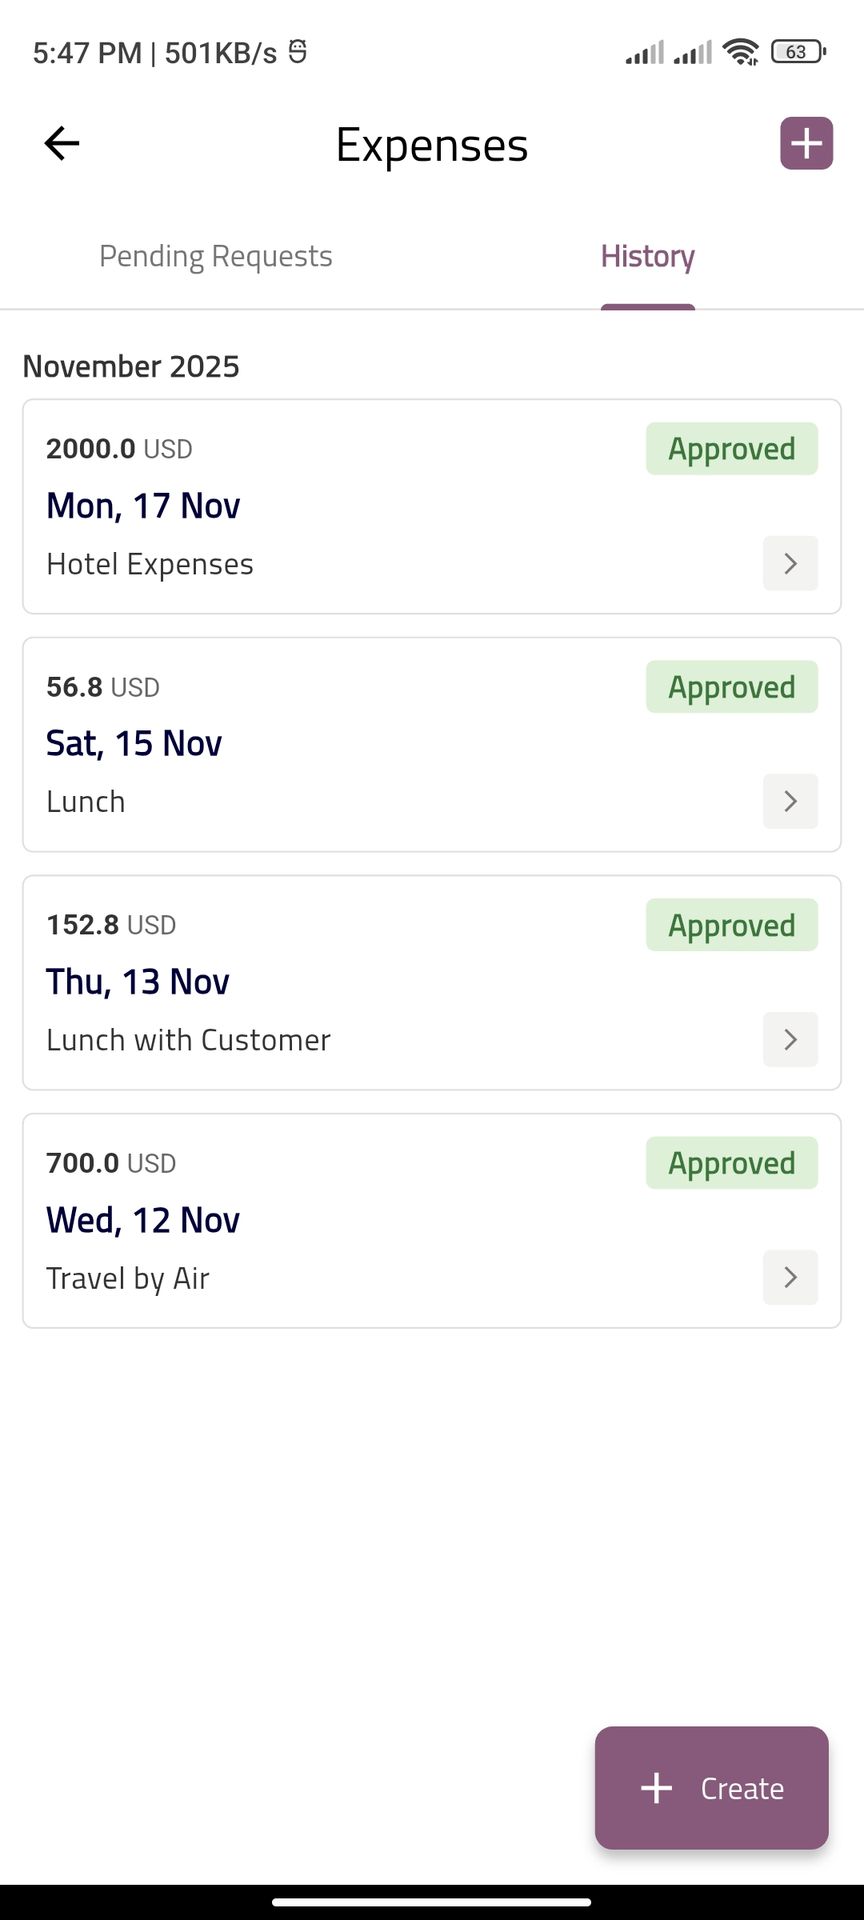864x1920 pixels.
Task: Tap the back arrow icon
Action: 62,144
